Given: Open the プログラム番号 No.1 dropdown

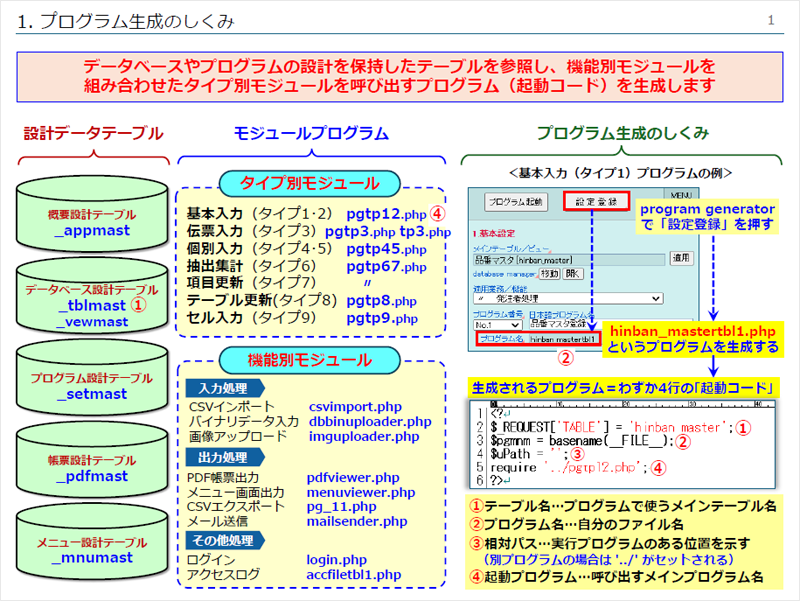Looking at the screenshot, I should point(497,325).
